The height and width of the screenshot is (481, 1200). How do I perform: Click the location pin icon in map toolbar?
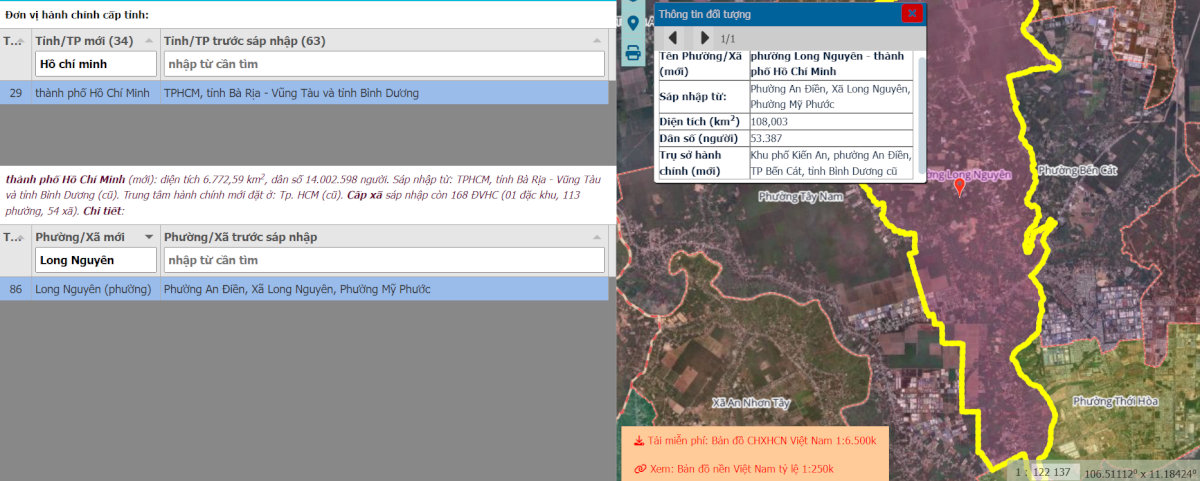pyautogui.click(x=632, y=24)
